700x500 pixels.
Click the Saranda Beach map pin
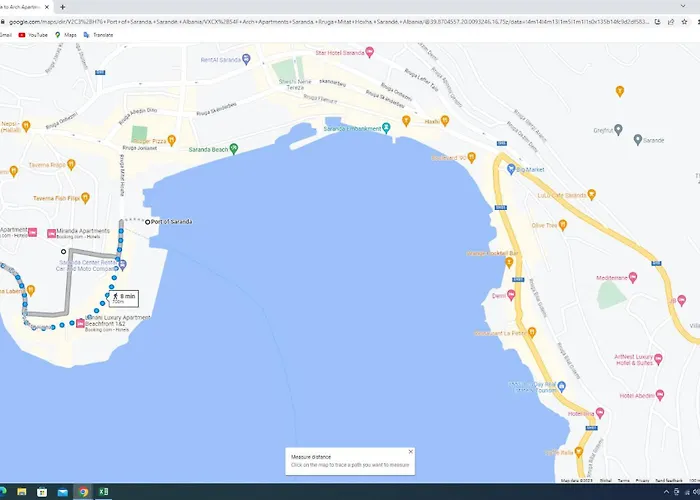[x=233, y=149]
